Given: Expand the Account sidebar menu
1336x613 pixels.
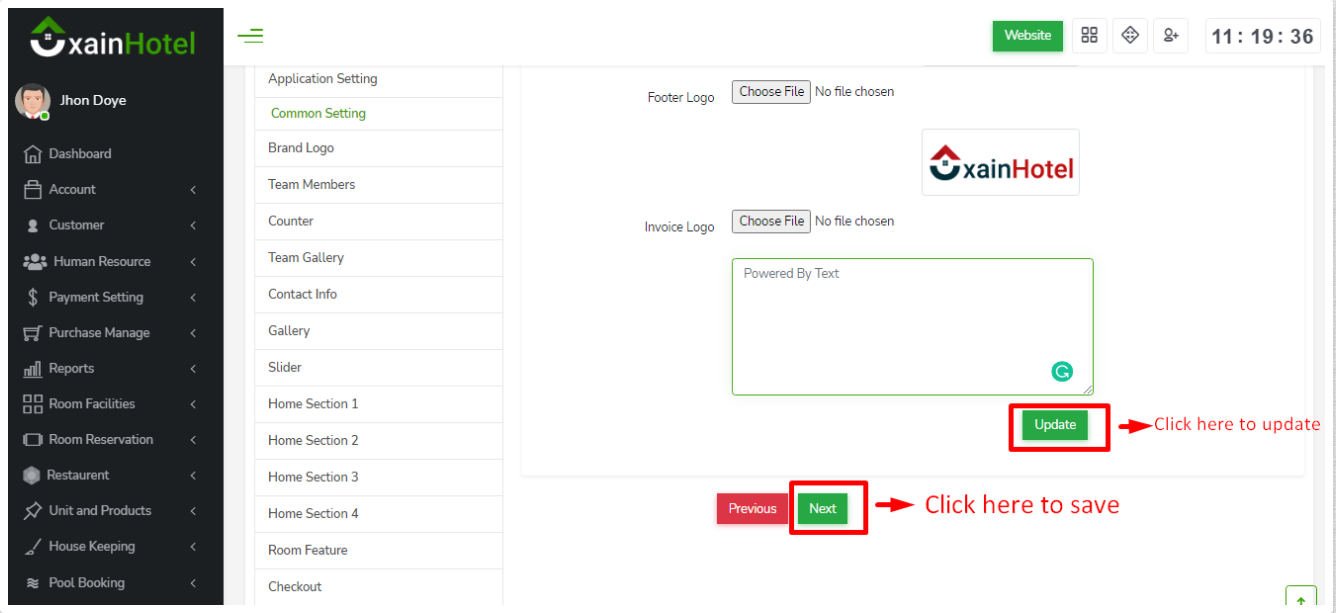Looking at the screenshot, I should click(x=110, y=190).
